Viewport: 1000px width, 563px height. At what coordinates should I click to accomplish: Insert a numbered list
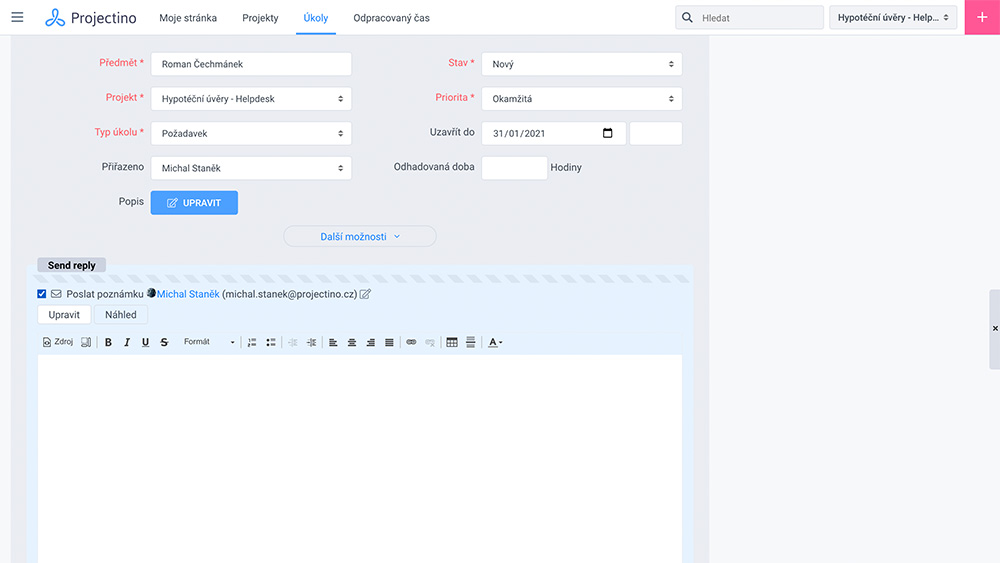[x=252, y=342]
